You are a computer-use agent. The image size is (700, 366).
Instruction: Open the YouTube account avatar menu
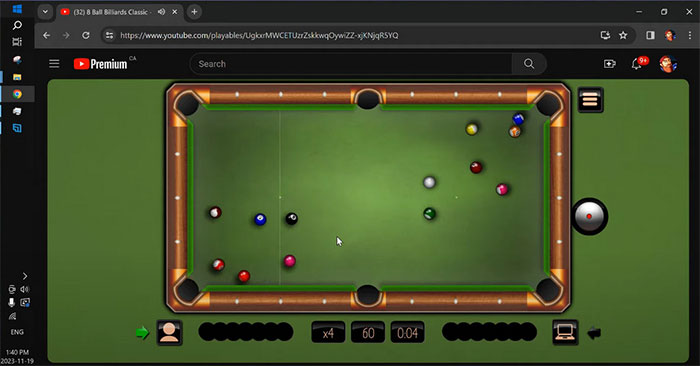tap(667, 64)
